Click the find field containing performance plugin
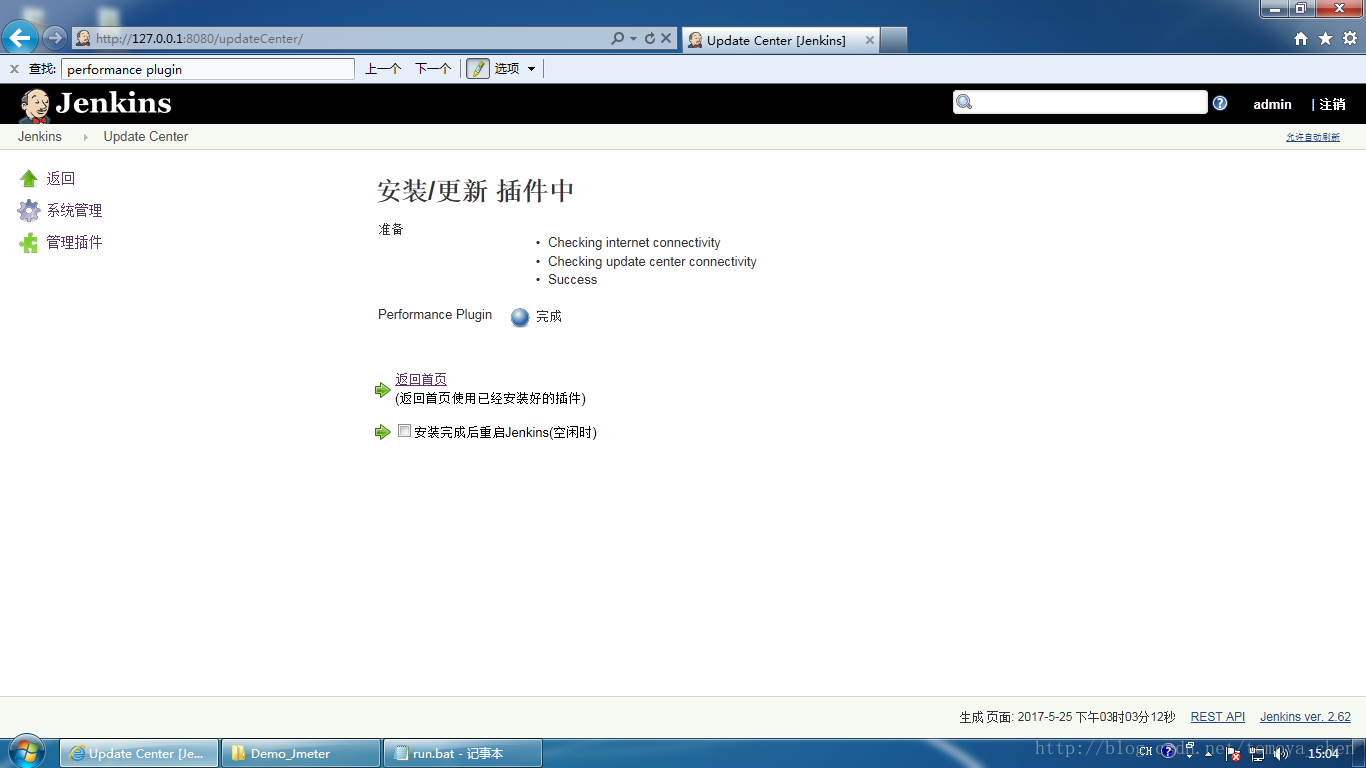The image size is (1366, 768). point(208,69)
